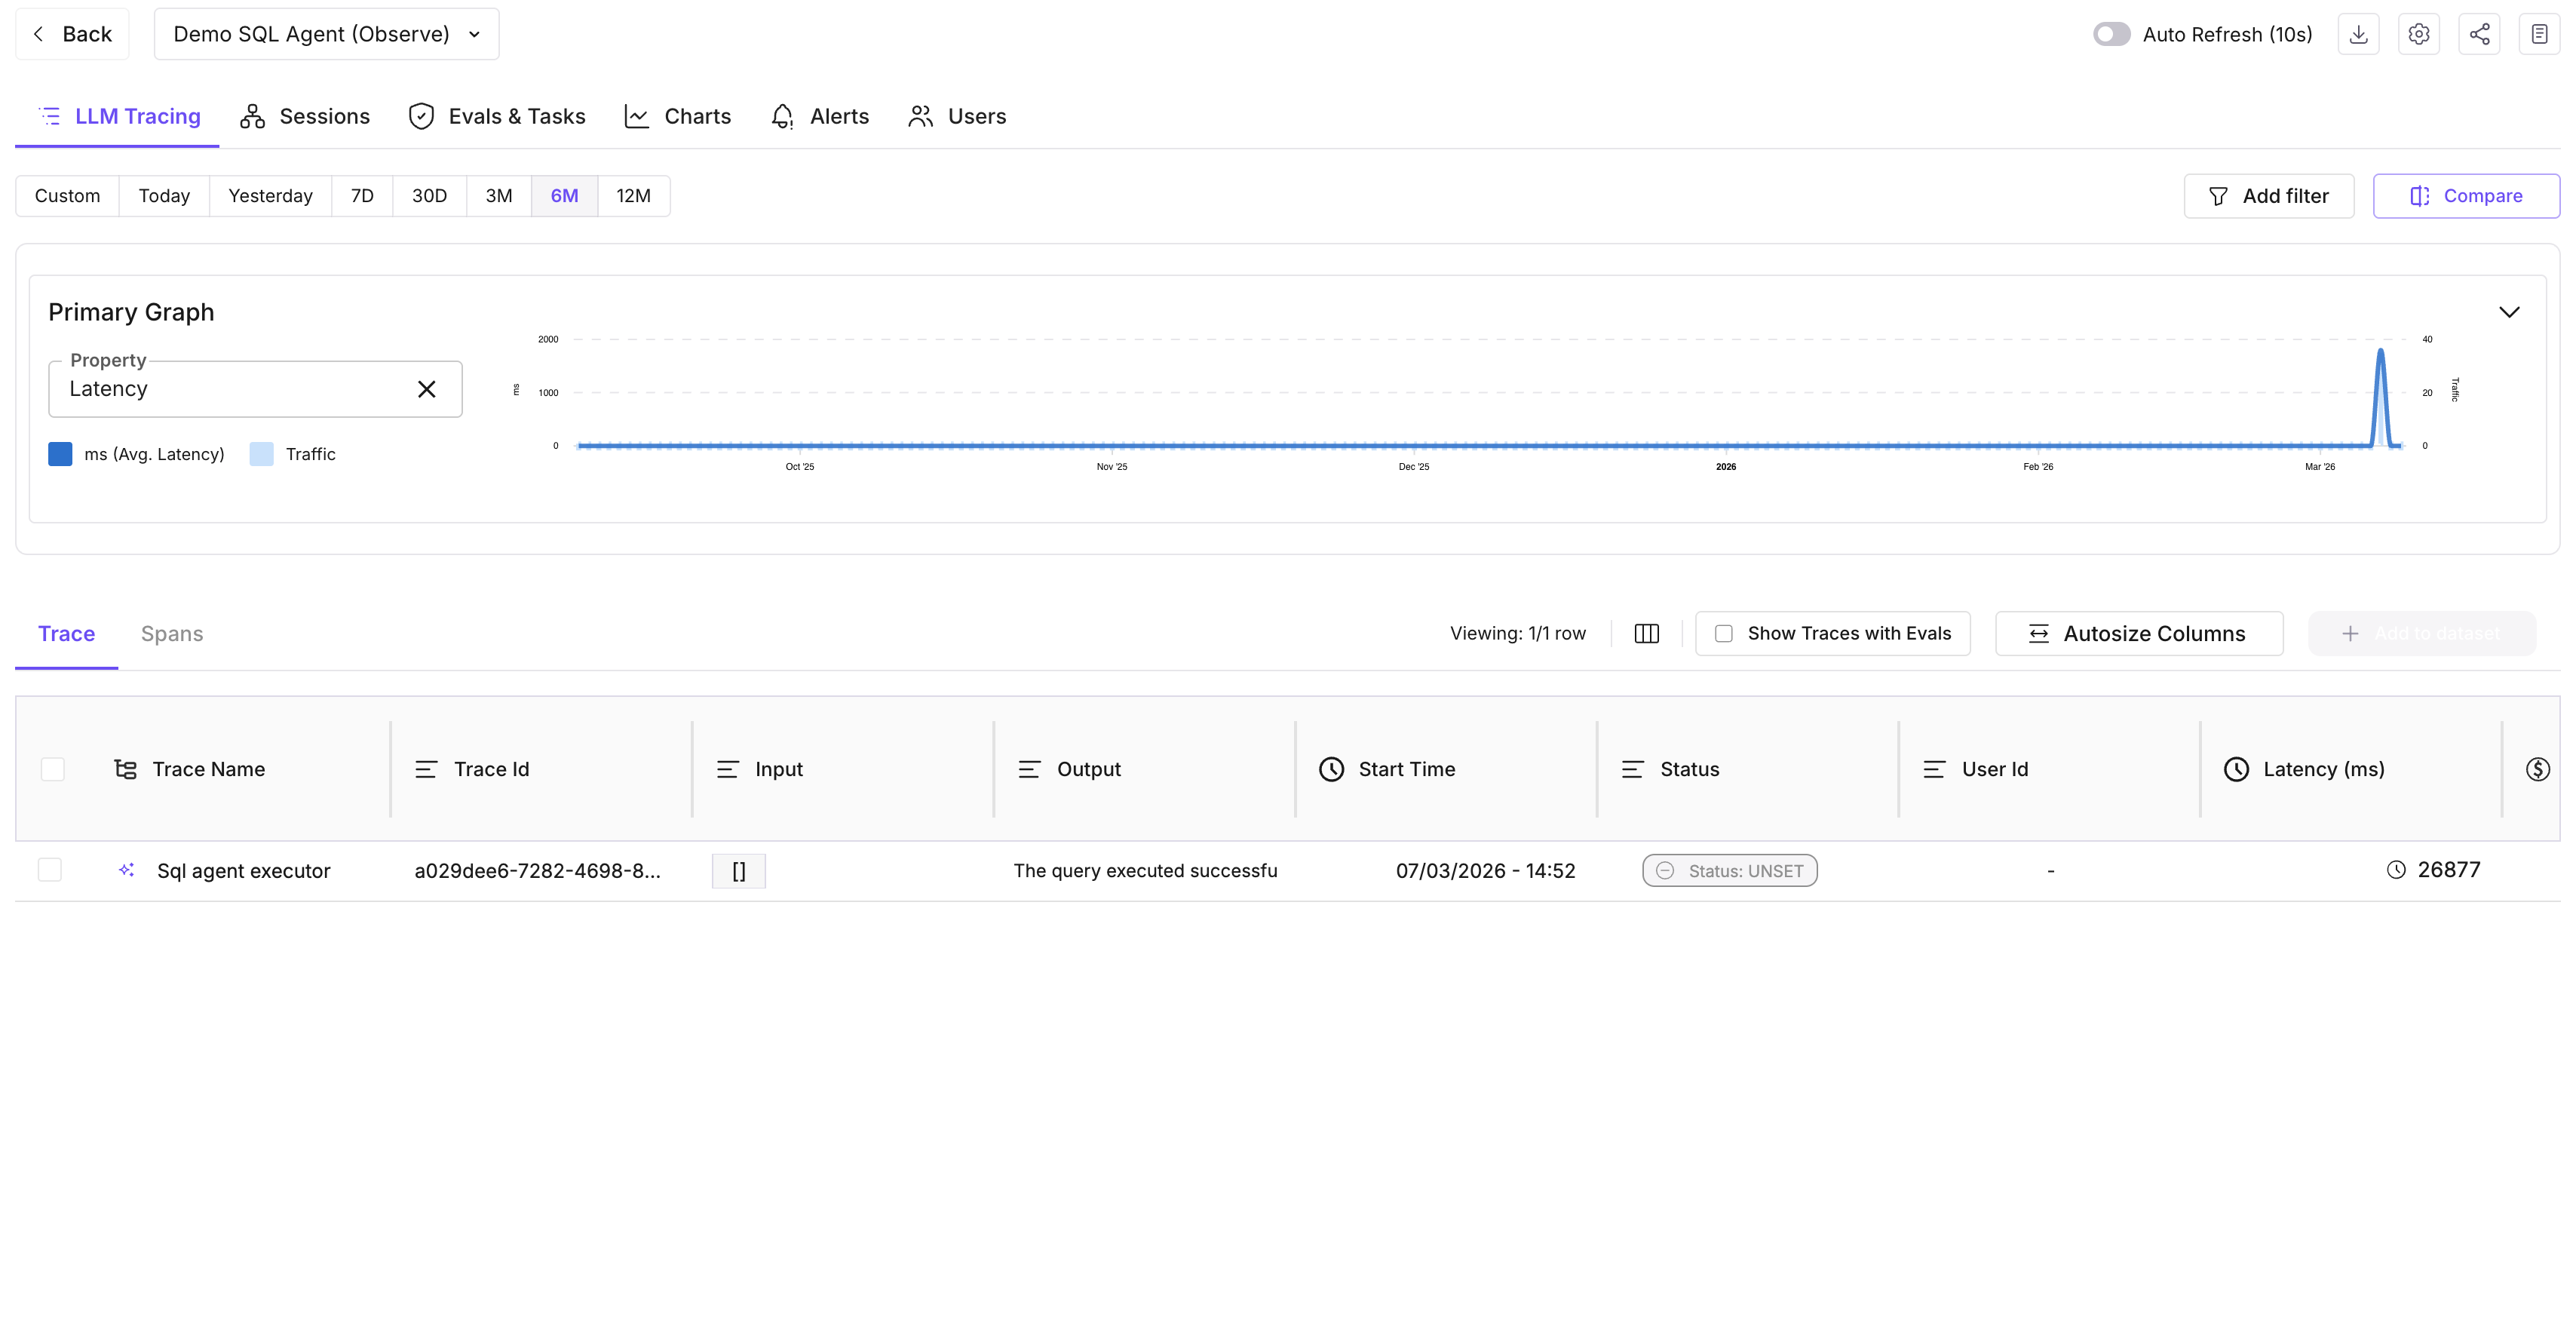Collapse the Primary Graph panel chevron
The height and width of the screenshot is (1335, 2576).
tap(2508, 312)
